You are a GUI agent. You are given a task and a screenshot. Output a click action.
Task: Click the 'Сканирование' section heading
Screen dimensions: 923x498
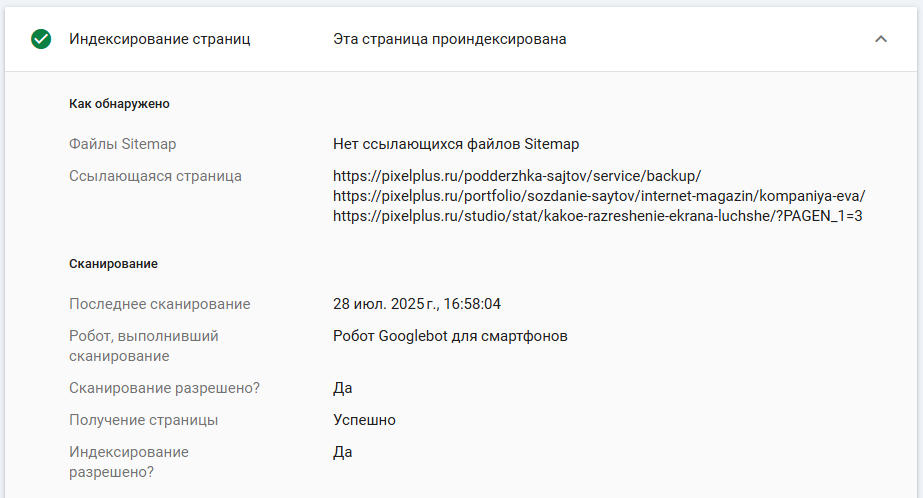coord(113,263)
